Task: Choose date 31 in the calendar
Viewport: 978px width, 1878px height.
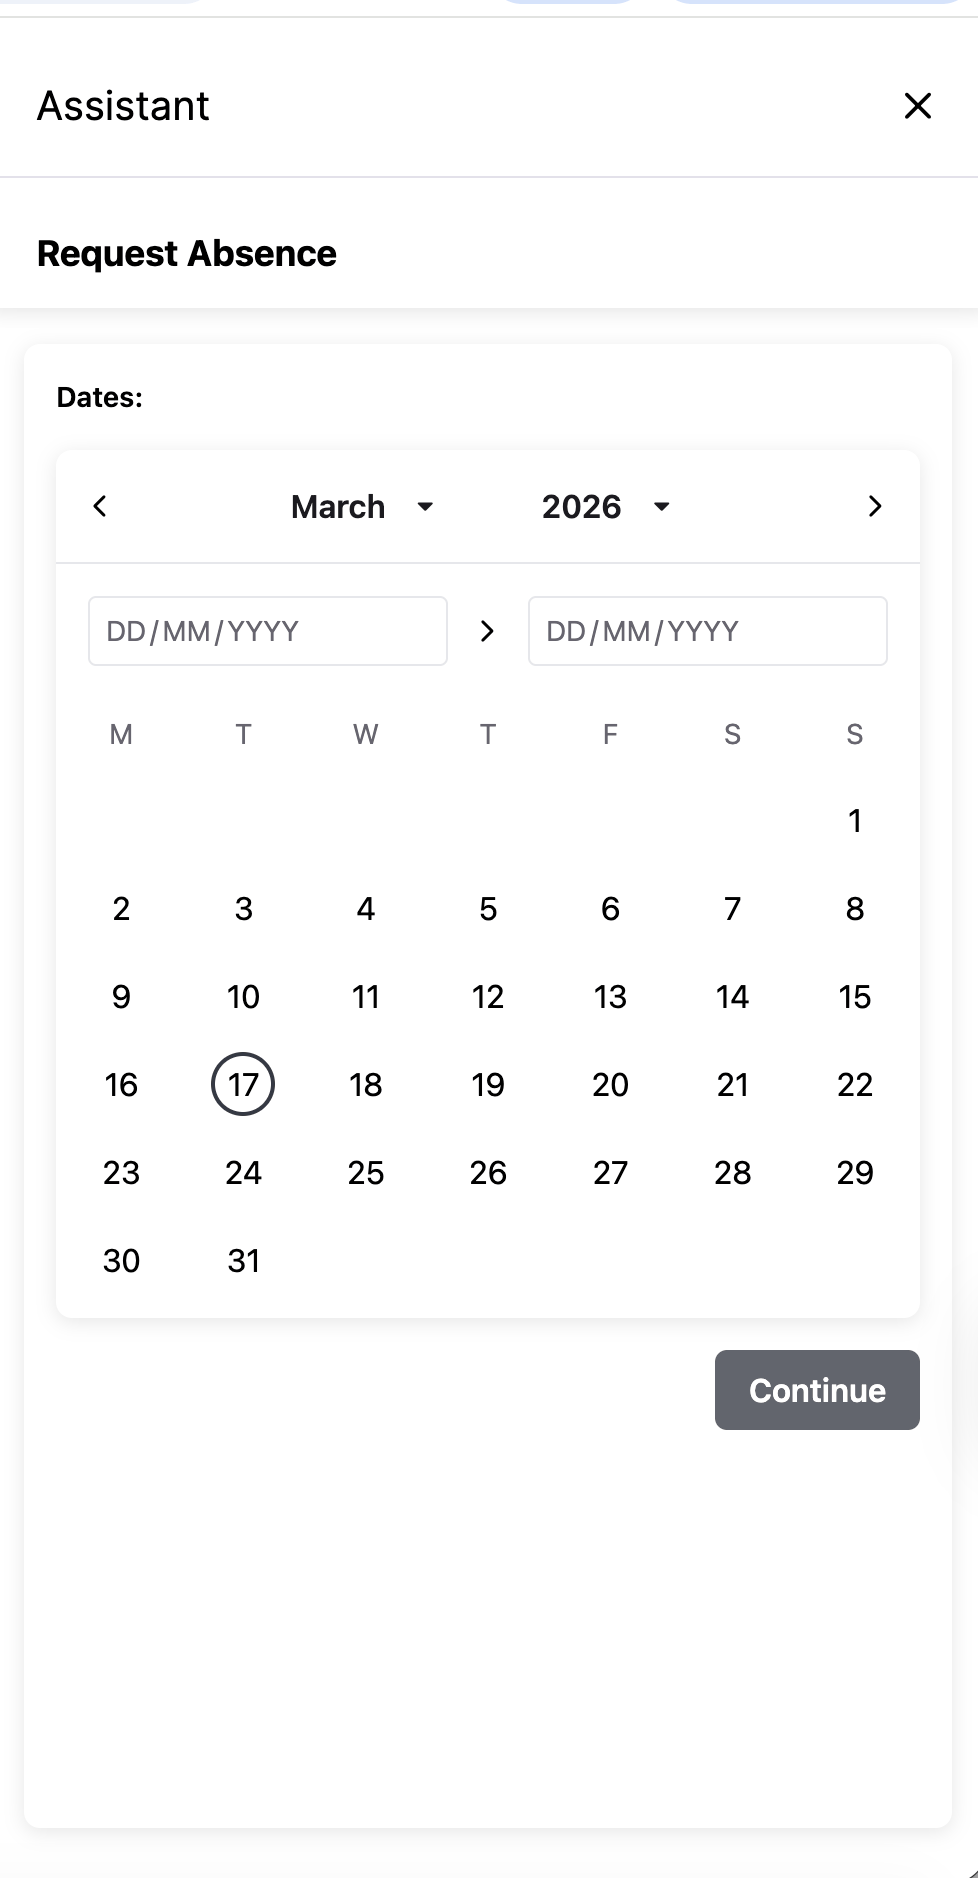Action: coord(243,1260)
